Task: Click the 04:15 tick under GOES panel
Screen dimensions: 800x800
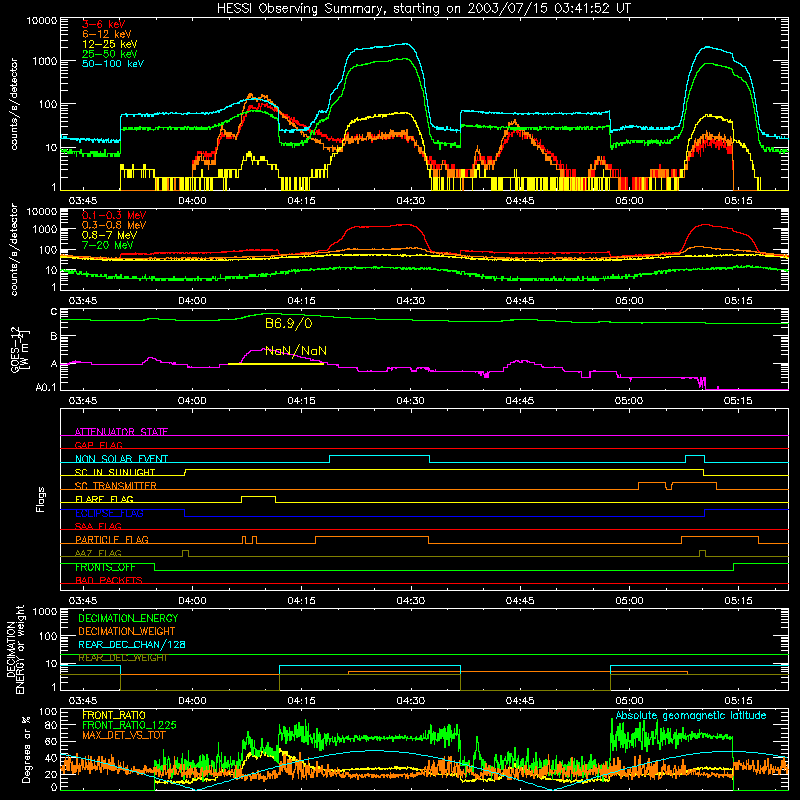Action: click(x=302, y=400)
